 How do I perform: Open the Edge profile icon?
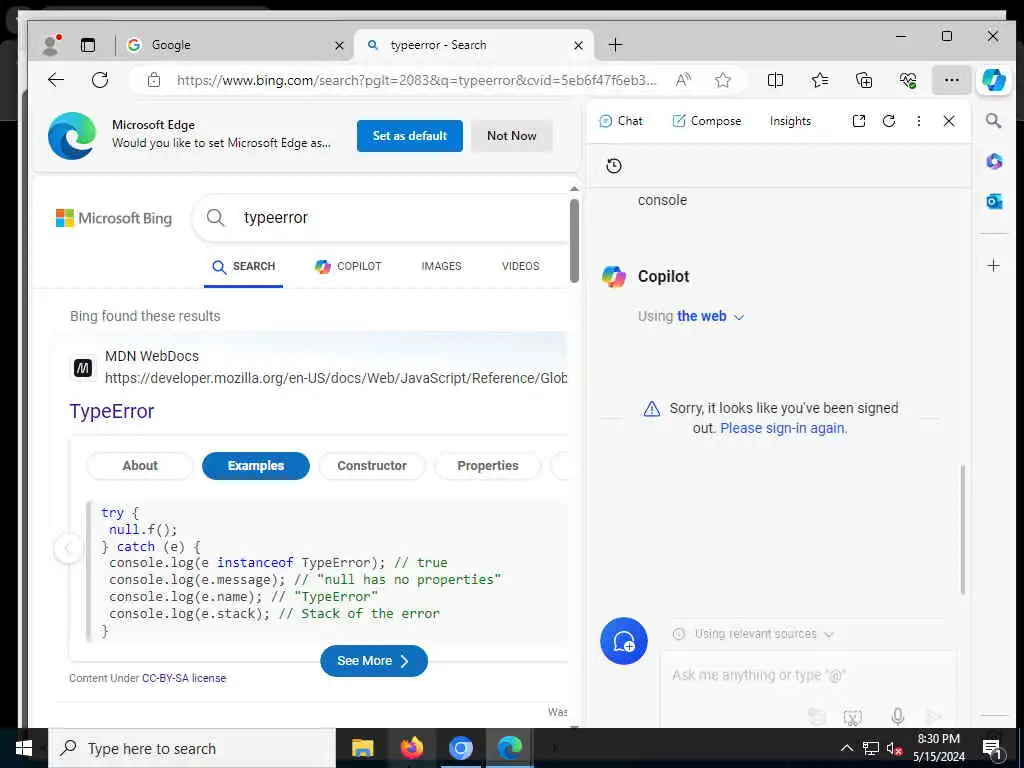(51, 44)
